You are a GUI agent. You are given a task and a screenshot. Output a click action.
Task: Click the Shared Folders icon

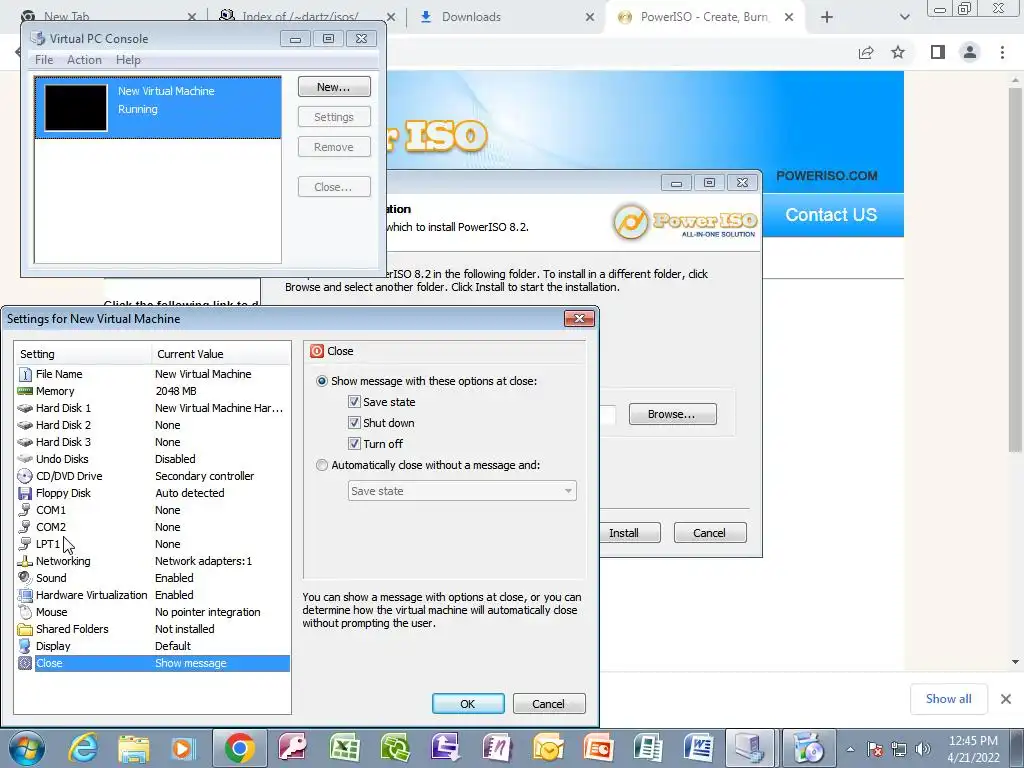coord(25,629)
